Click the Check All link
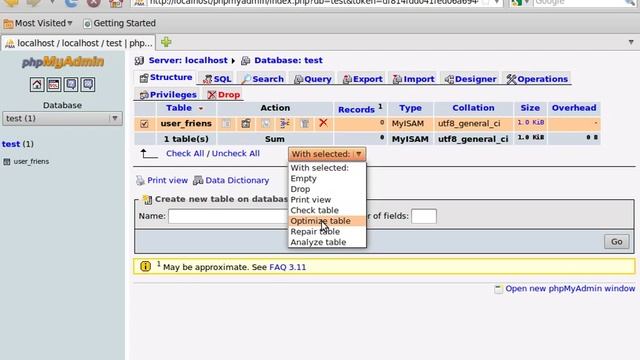The height and width of the screenshot is (360, 640). tap(185, 153)
